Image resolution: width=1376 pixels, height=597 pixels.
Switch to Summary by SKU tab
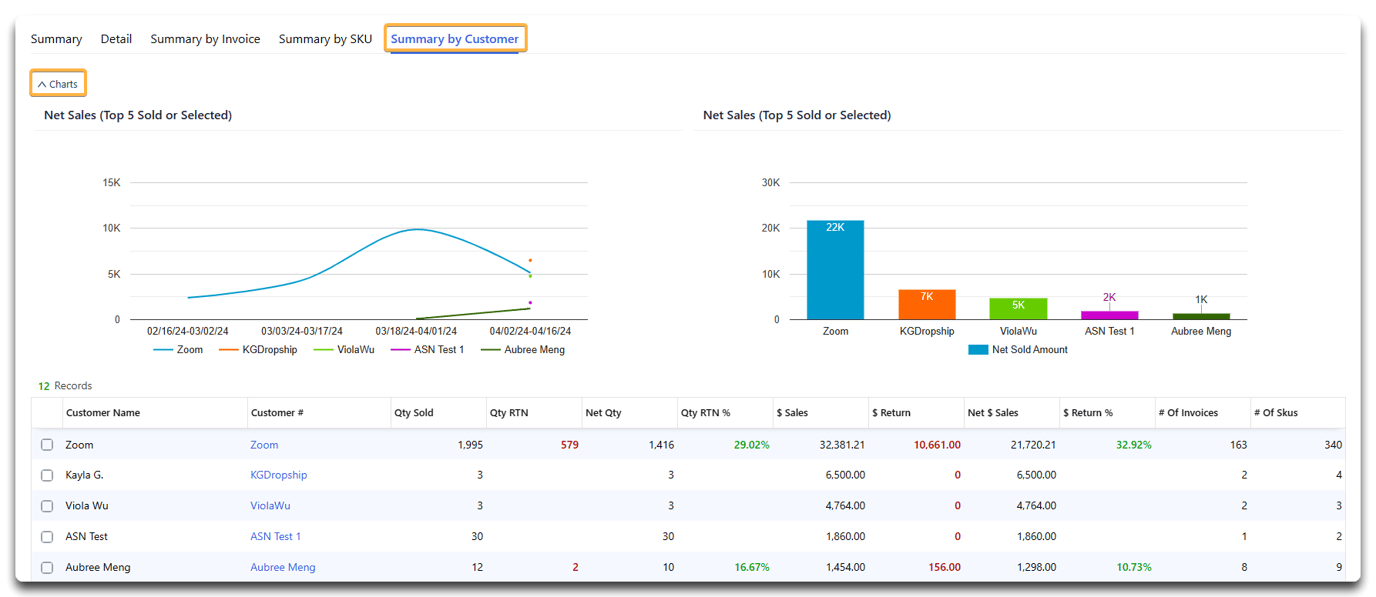pos(325,39)
